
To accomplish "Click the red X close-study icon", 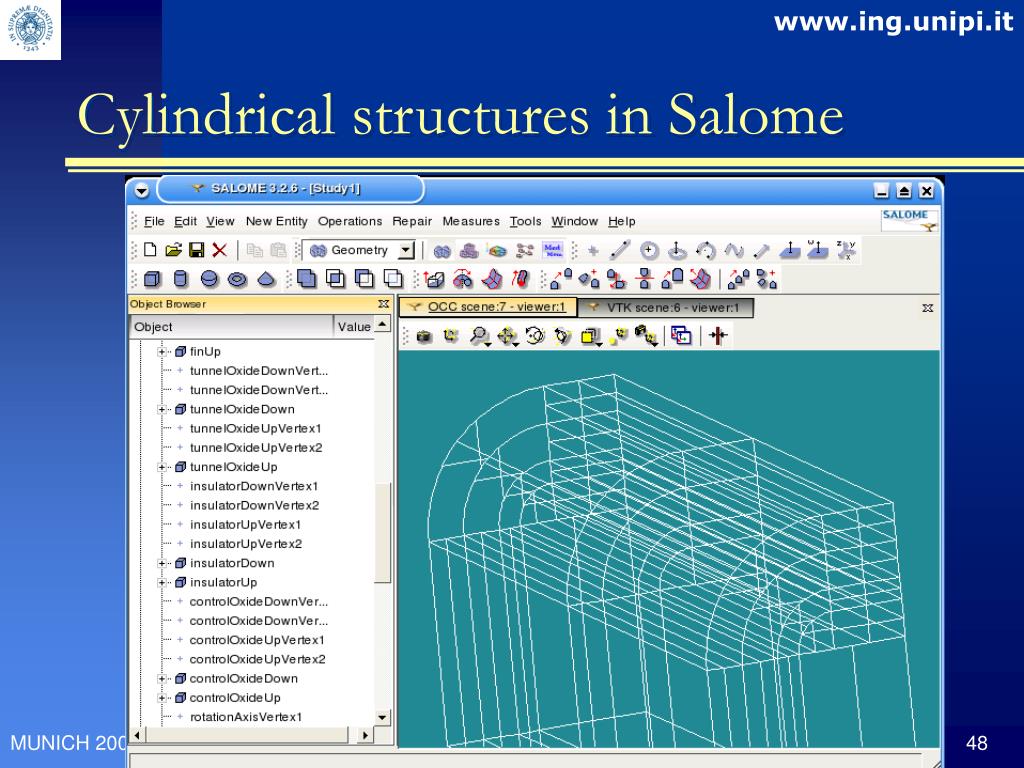I will 219,249.
